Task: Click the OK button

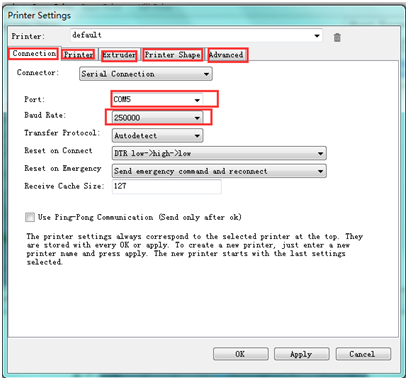Action: 241,354
